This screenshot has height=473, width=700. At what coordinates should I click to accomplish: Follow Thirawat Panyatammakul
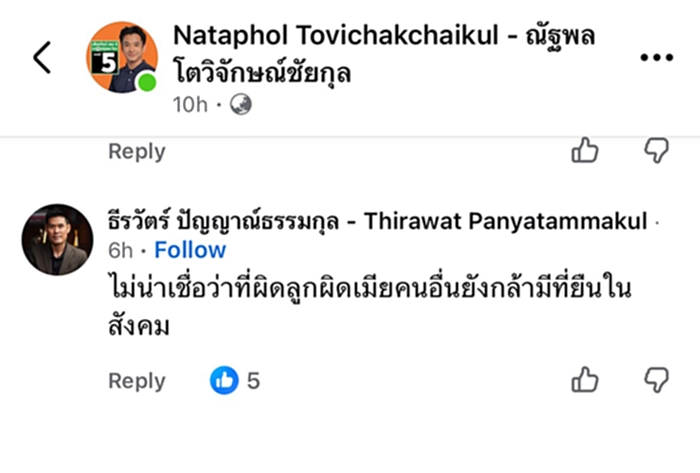190,250
